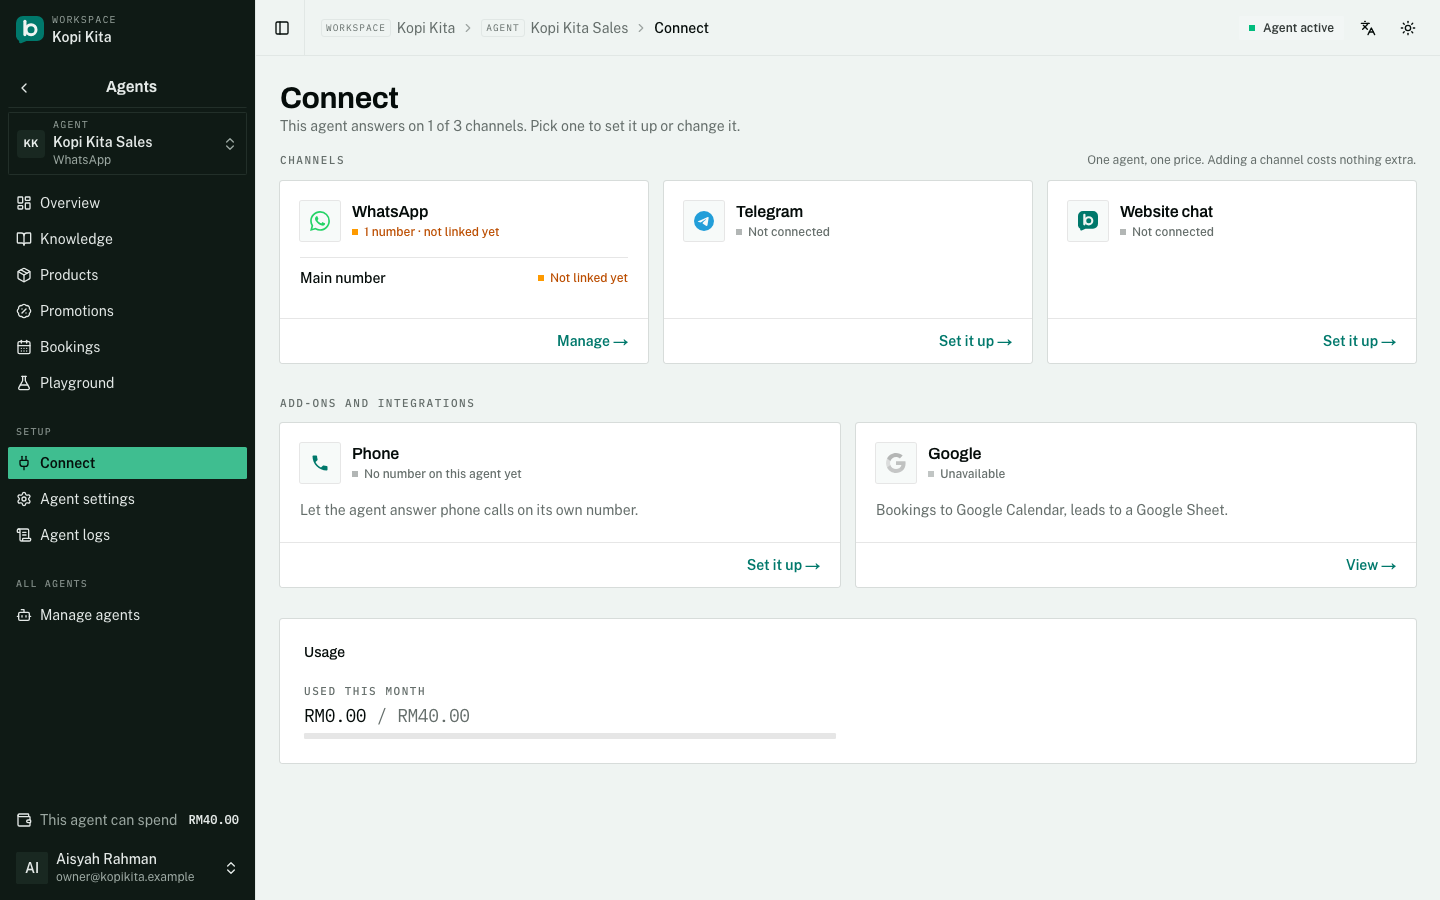Click the wallet icon by agent spend
1440x900 pixels.
coord(24,820)
